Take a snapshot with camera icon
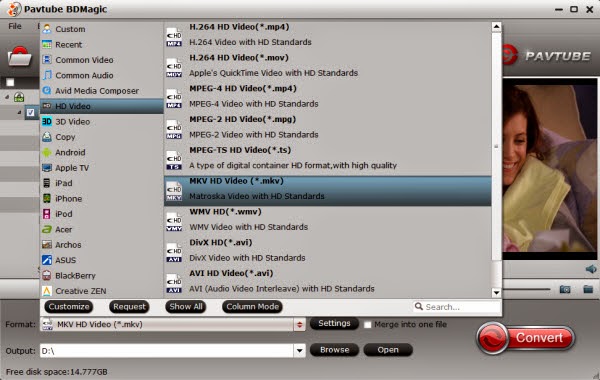The height and width of the screenshot is (380, 600). [x=565, y=289]
